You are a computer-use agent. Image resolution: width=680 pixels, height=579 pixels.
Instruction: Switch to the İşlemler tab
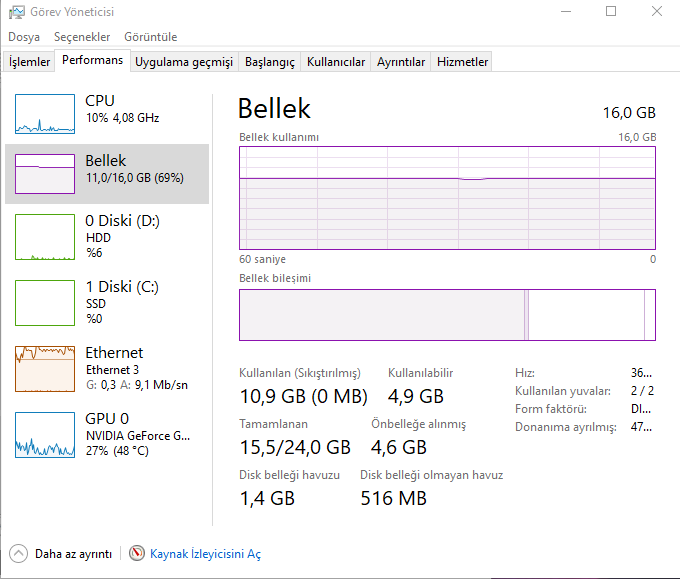click(30, 62)
